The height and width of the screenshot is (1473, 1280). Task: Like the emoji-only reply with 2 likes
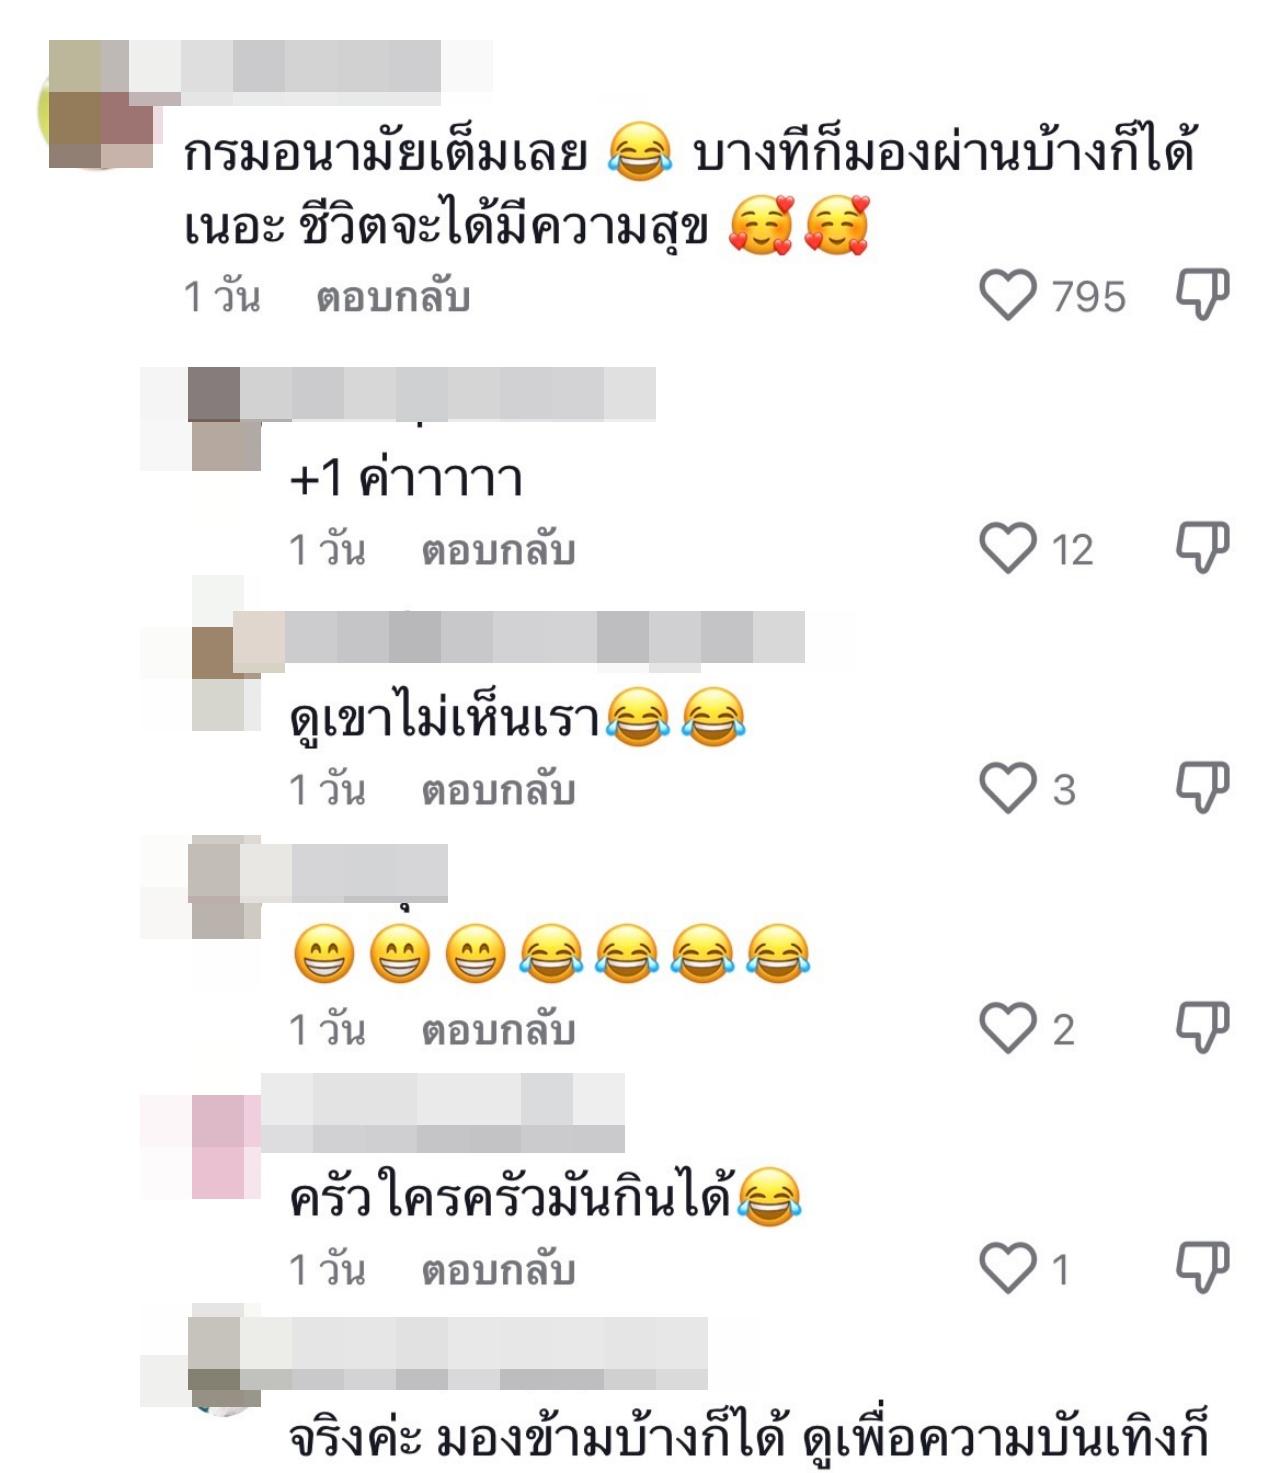[1007, 1029]
